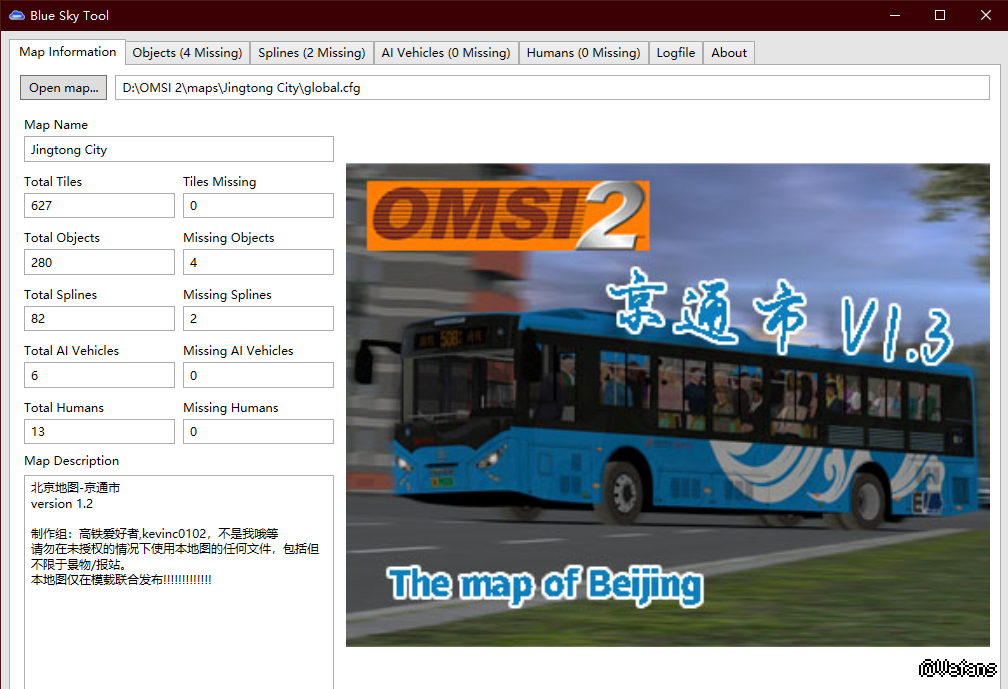Image resolution: width=1008 pixels, height=689 pixels.
Task: Click the Blue Sky Tool cloud icon
Action: [x=16, y=15]
